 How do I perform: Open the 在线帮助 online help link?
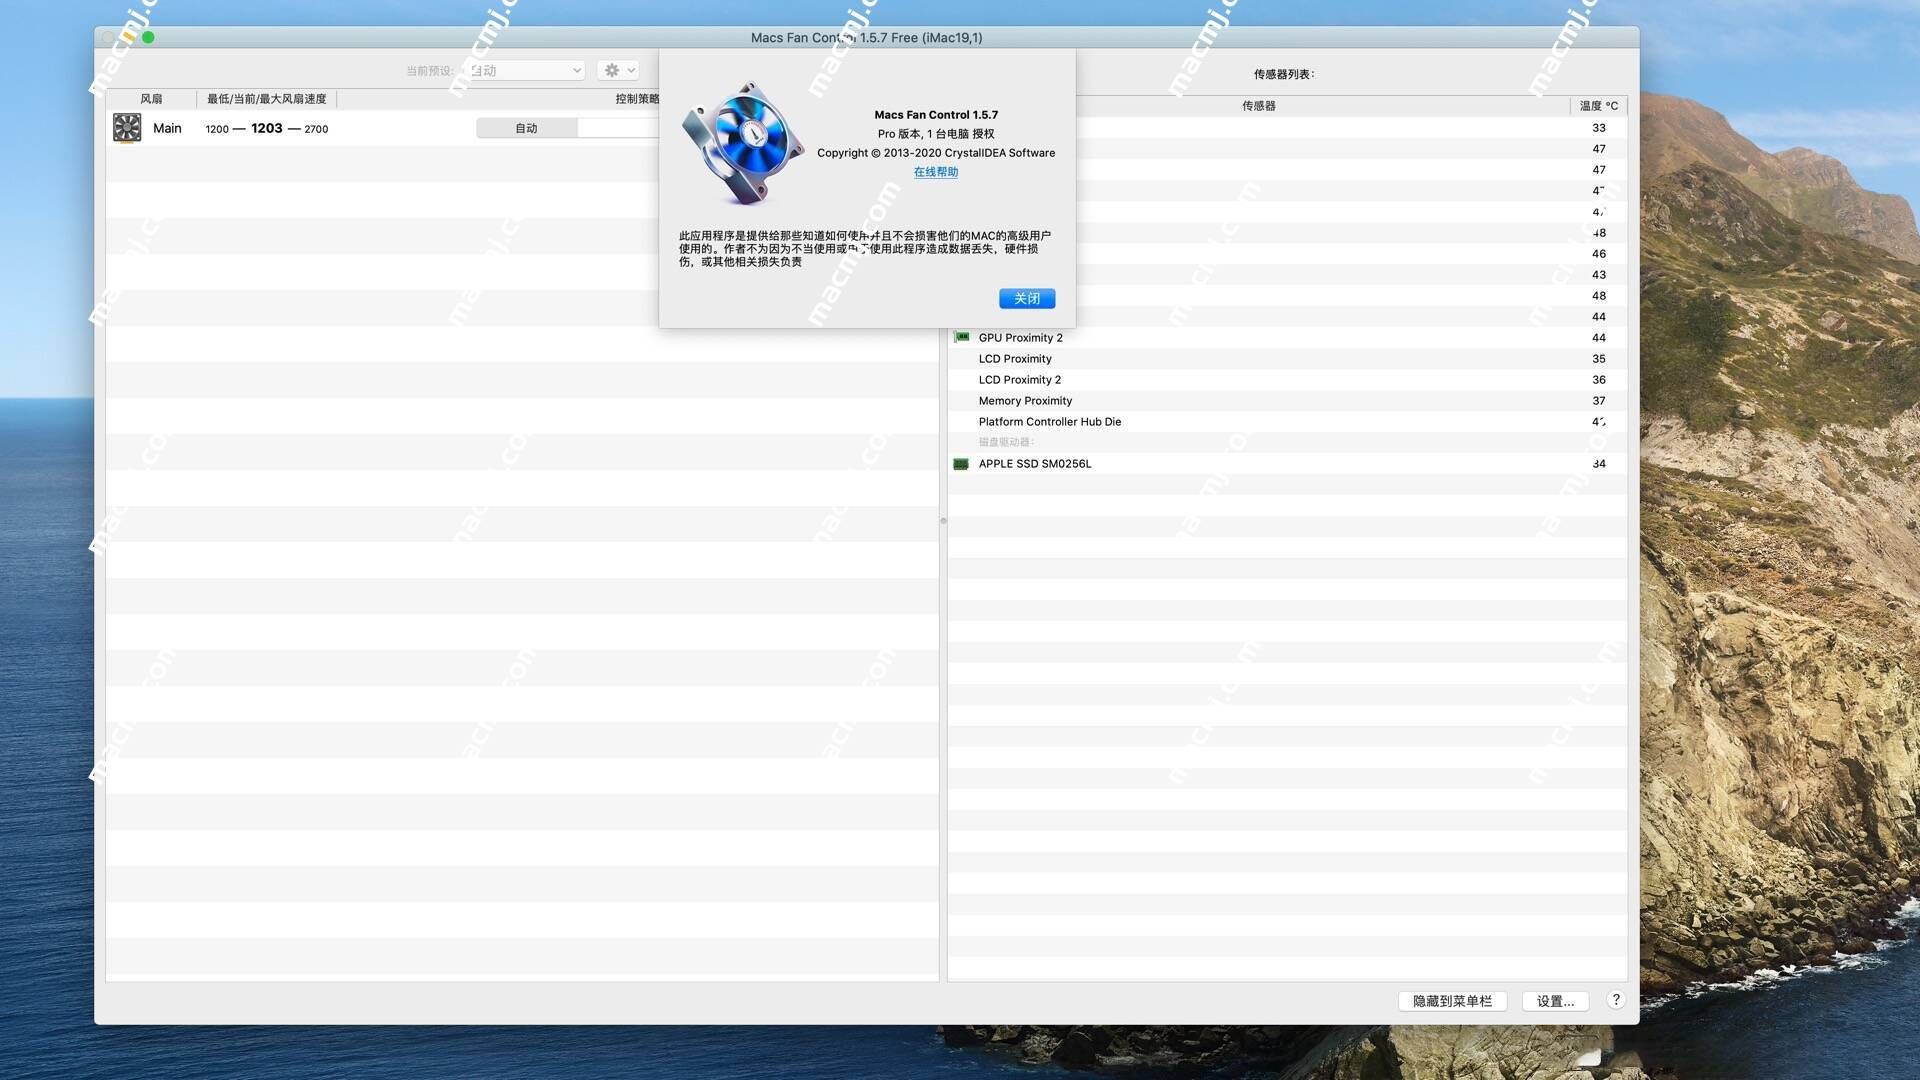[x=936, y=172]
